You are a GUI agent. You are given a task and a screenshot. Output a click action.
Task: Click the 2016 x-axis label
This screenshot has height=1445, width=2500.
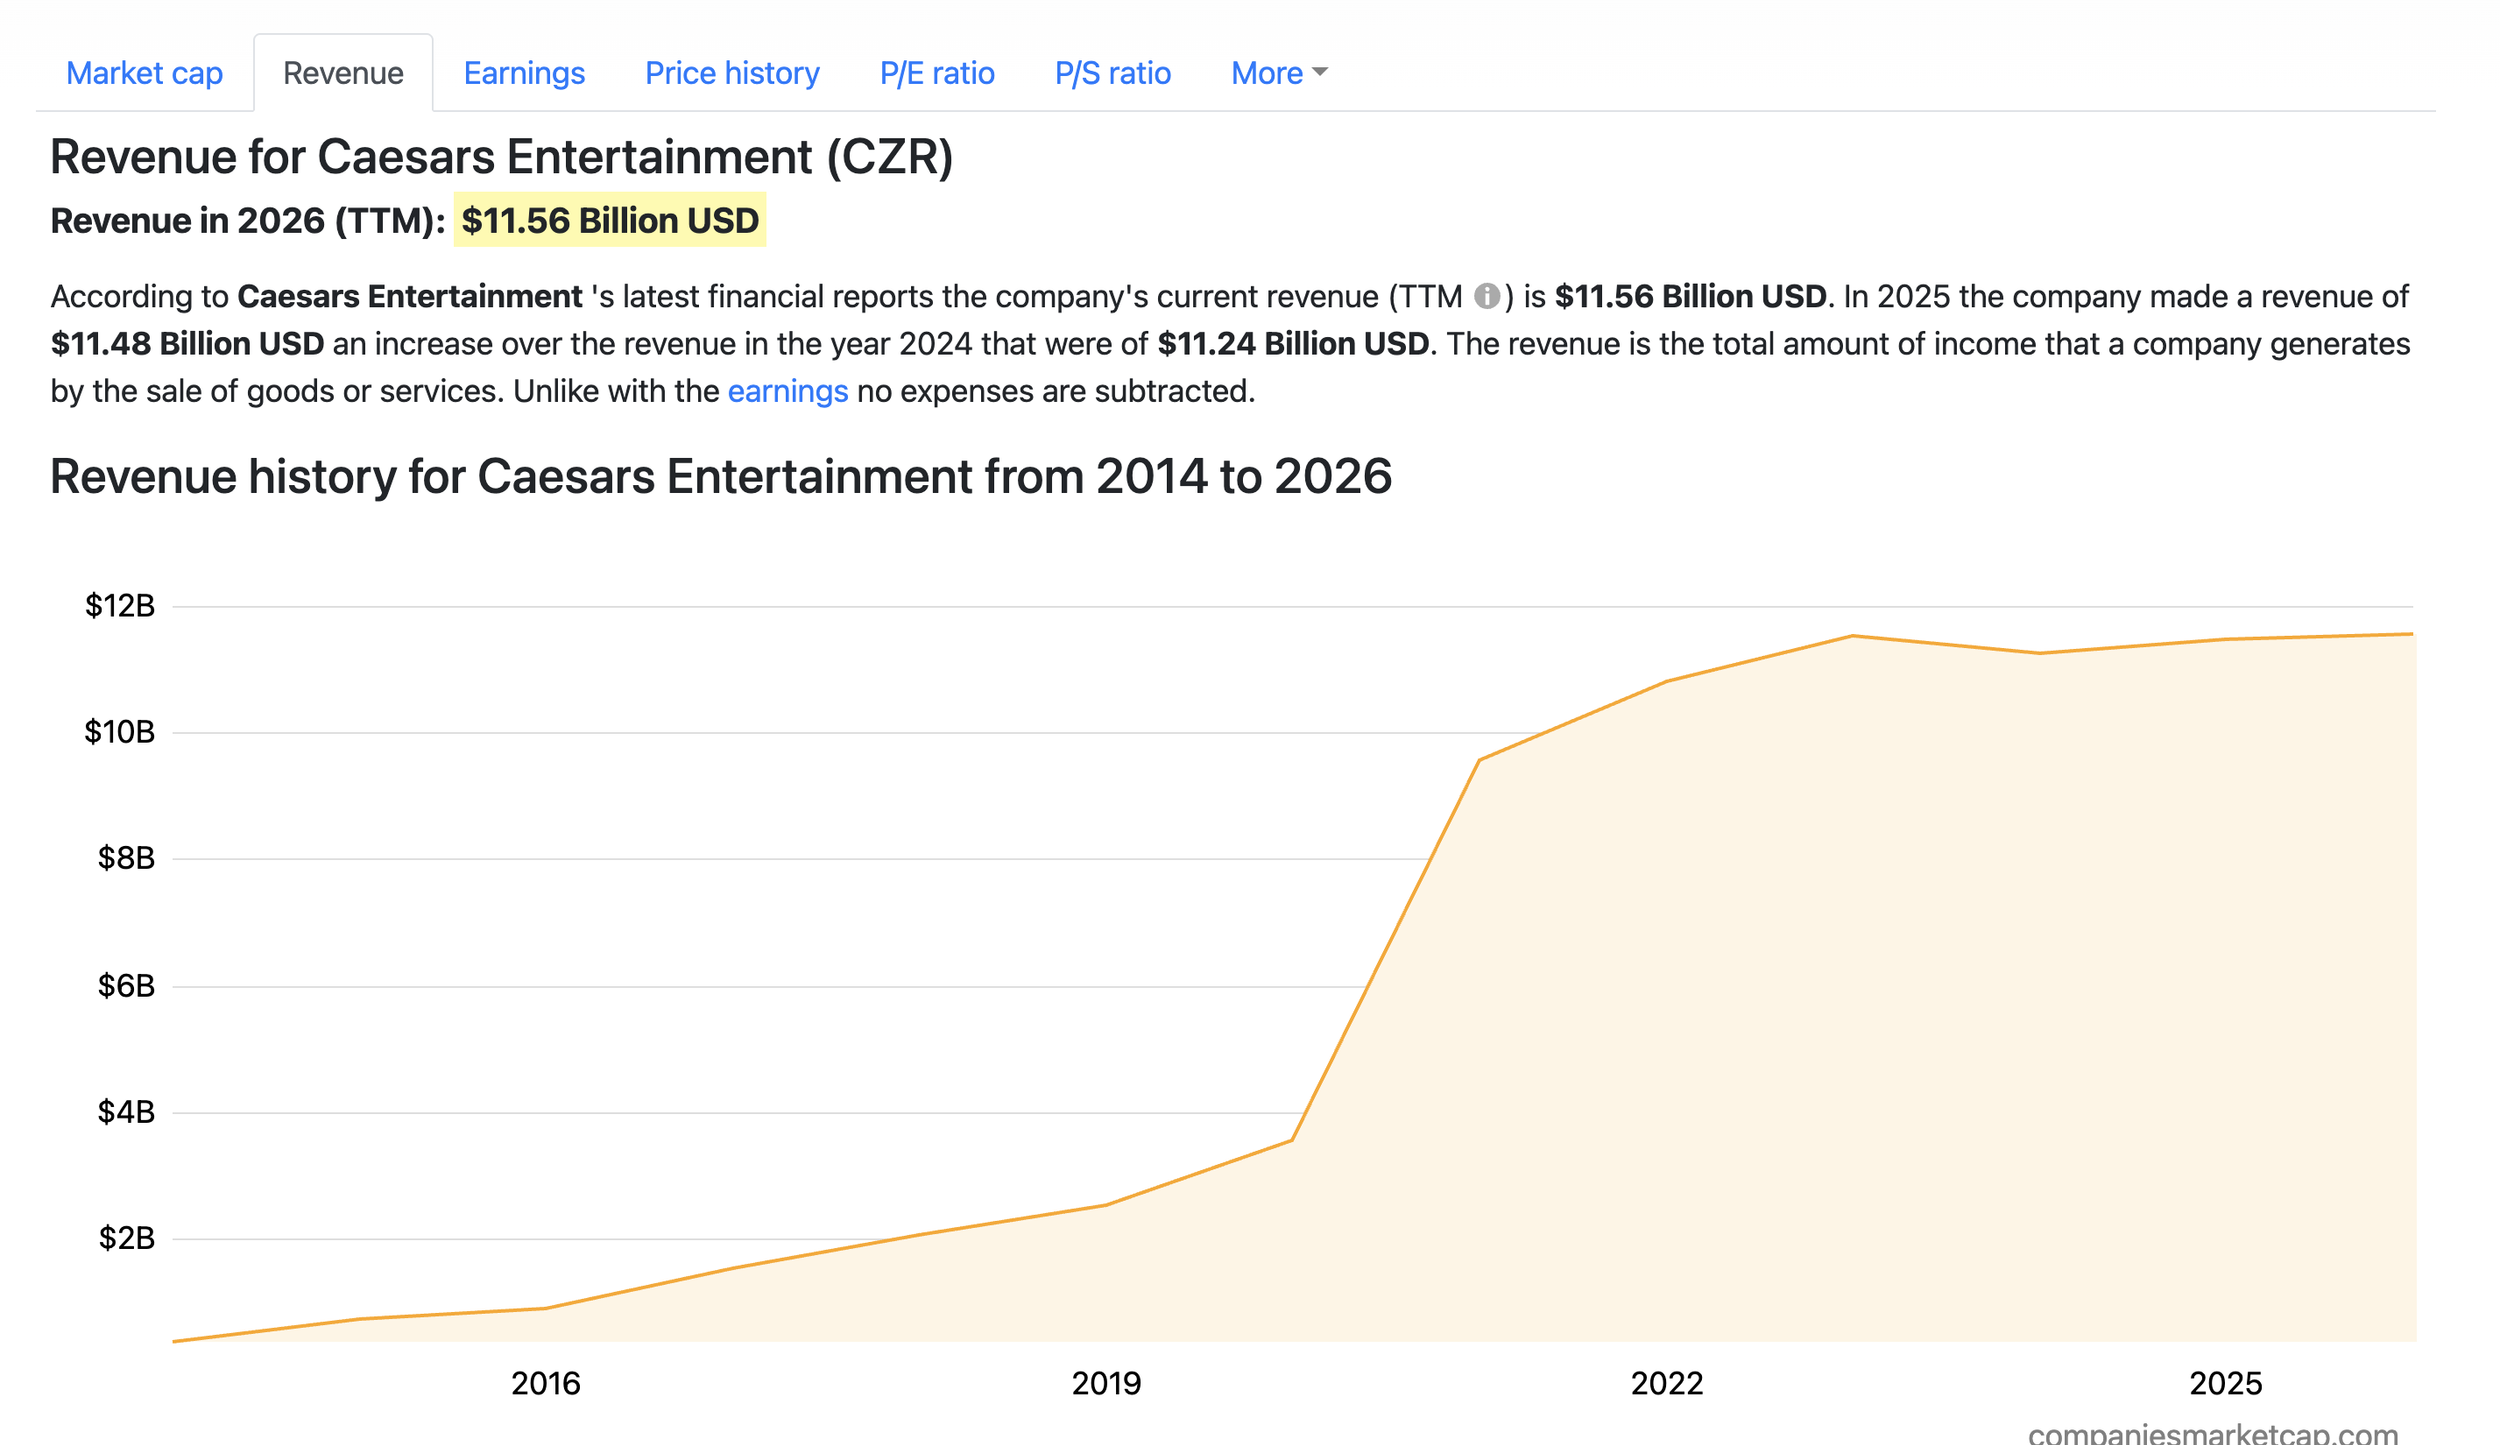tap(546, 1383)
